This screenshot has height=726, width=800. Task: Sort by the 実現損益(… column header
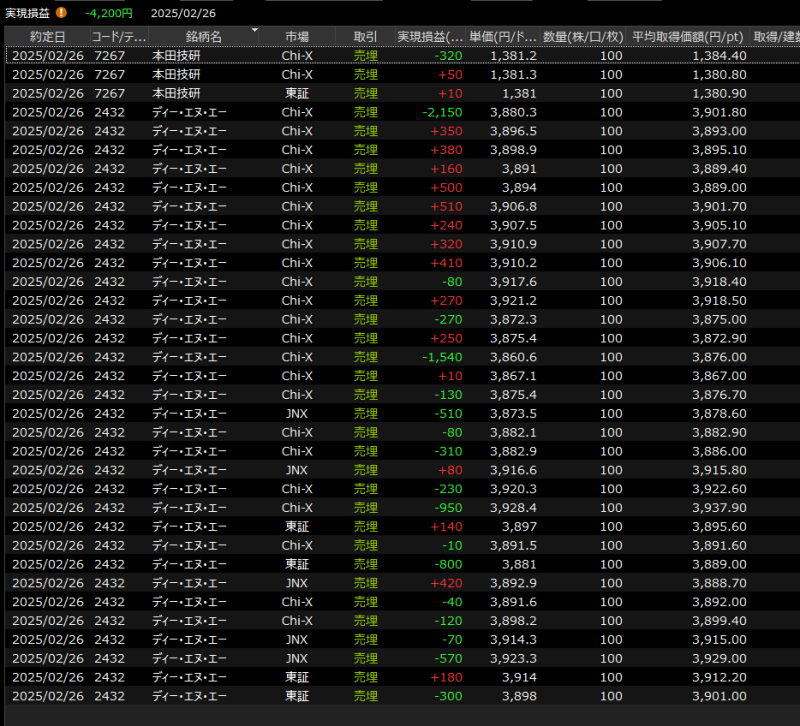point(430,37)
